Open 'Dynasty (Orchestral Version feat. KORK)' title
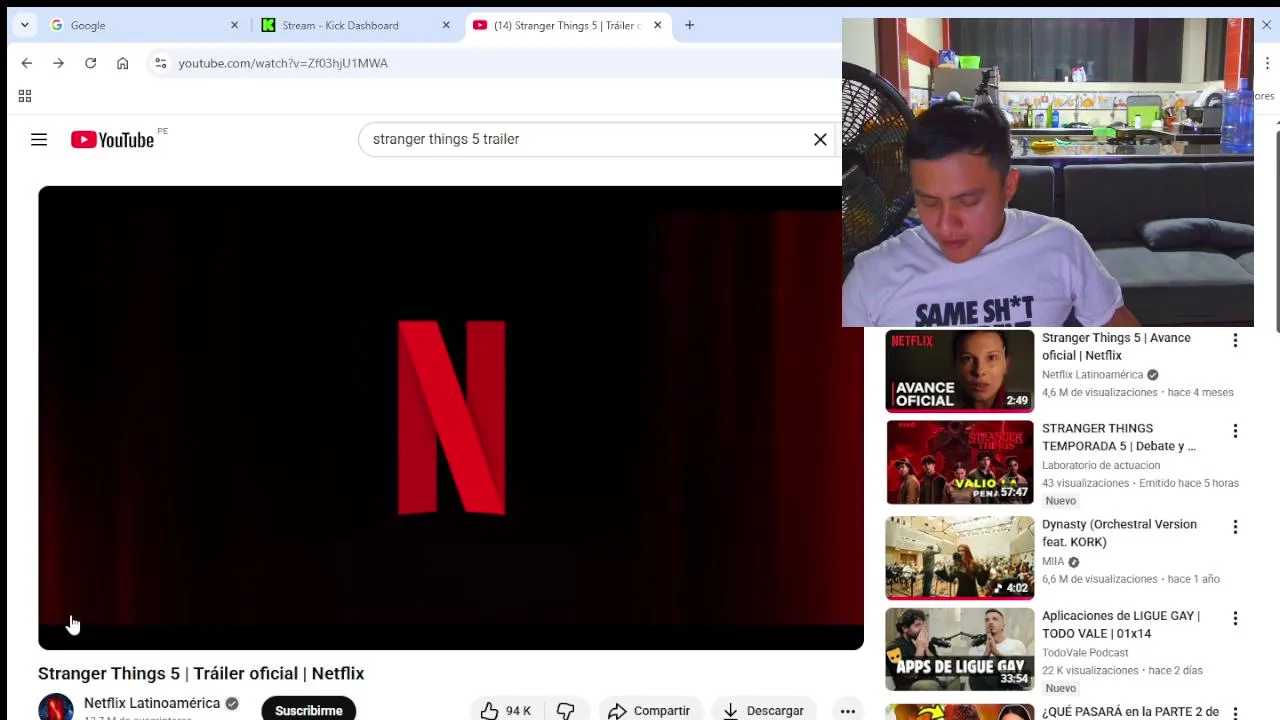This screenshot has height=720, width=1280. 1119,533
